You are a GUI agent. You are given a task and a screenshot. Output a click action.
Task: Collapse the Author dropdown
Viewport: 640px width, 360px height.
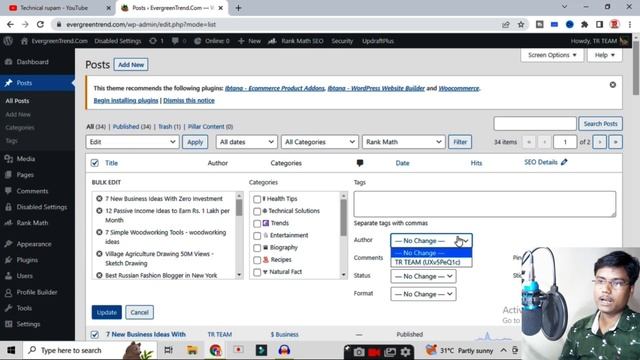pyautogui.click(x=431, y=241)
